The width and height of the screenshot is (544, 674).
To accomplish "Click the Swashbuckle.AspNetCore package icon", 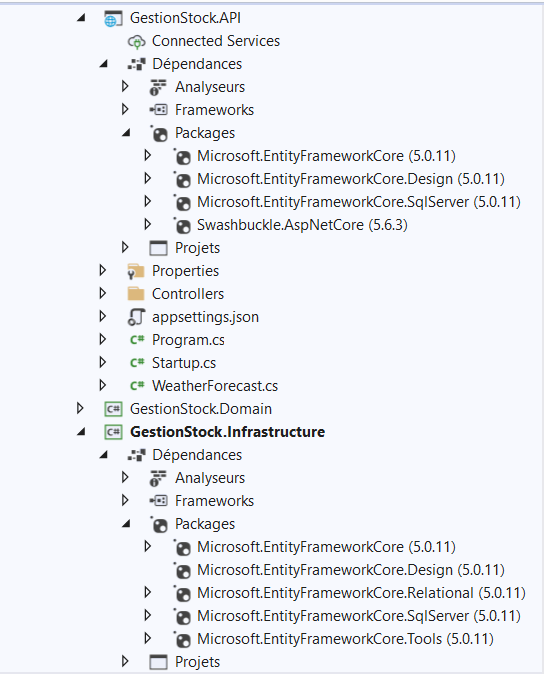I will pyautogui.click(x=182, y=225).
